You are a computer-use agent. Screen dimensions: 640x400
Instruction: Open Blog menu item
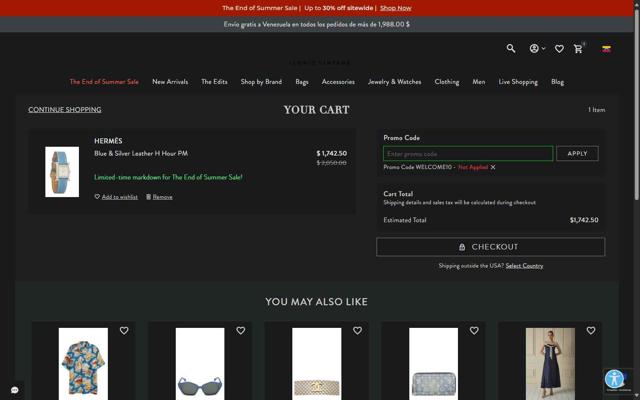[557, 82]
